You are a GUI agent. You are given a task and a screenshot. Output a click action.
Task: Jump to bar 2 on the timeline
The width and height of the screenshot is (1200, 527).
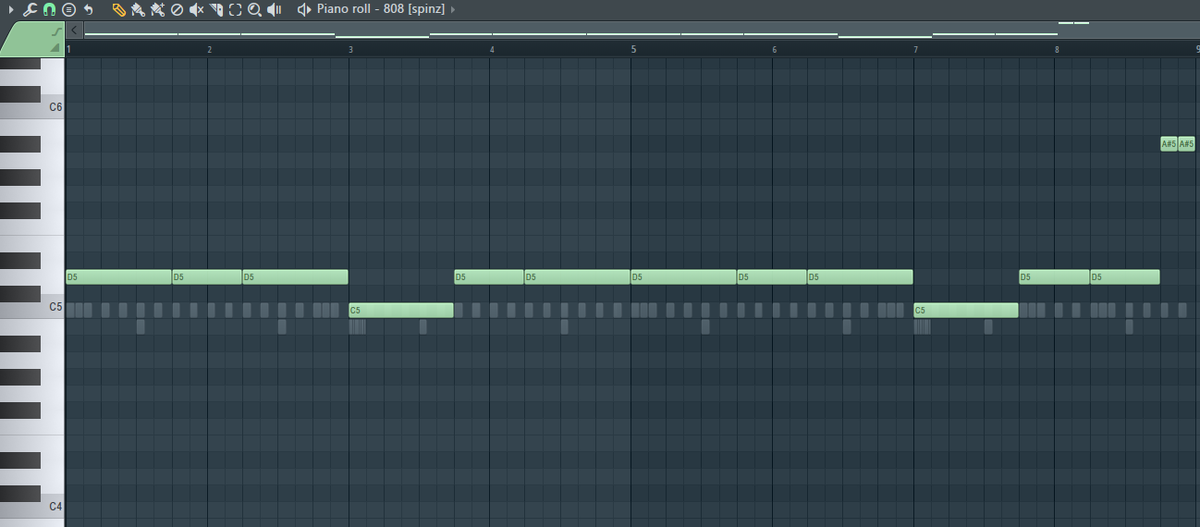pyautogui.click(x=209, y=49)
